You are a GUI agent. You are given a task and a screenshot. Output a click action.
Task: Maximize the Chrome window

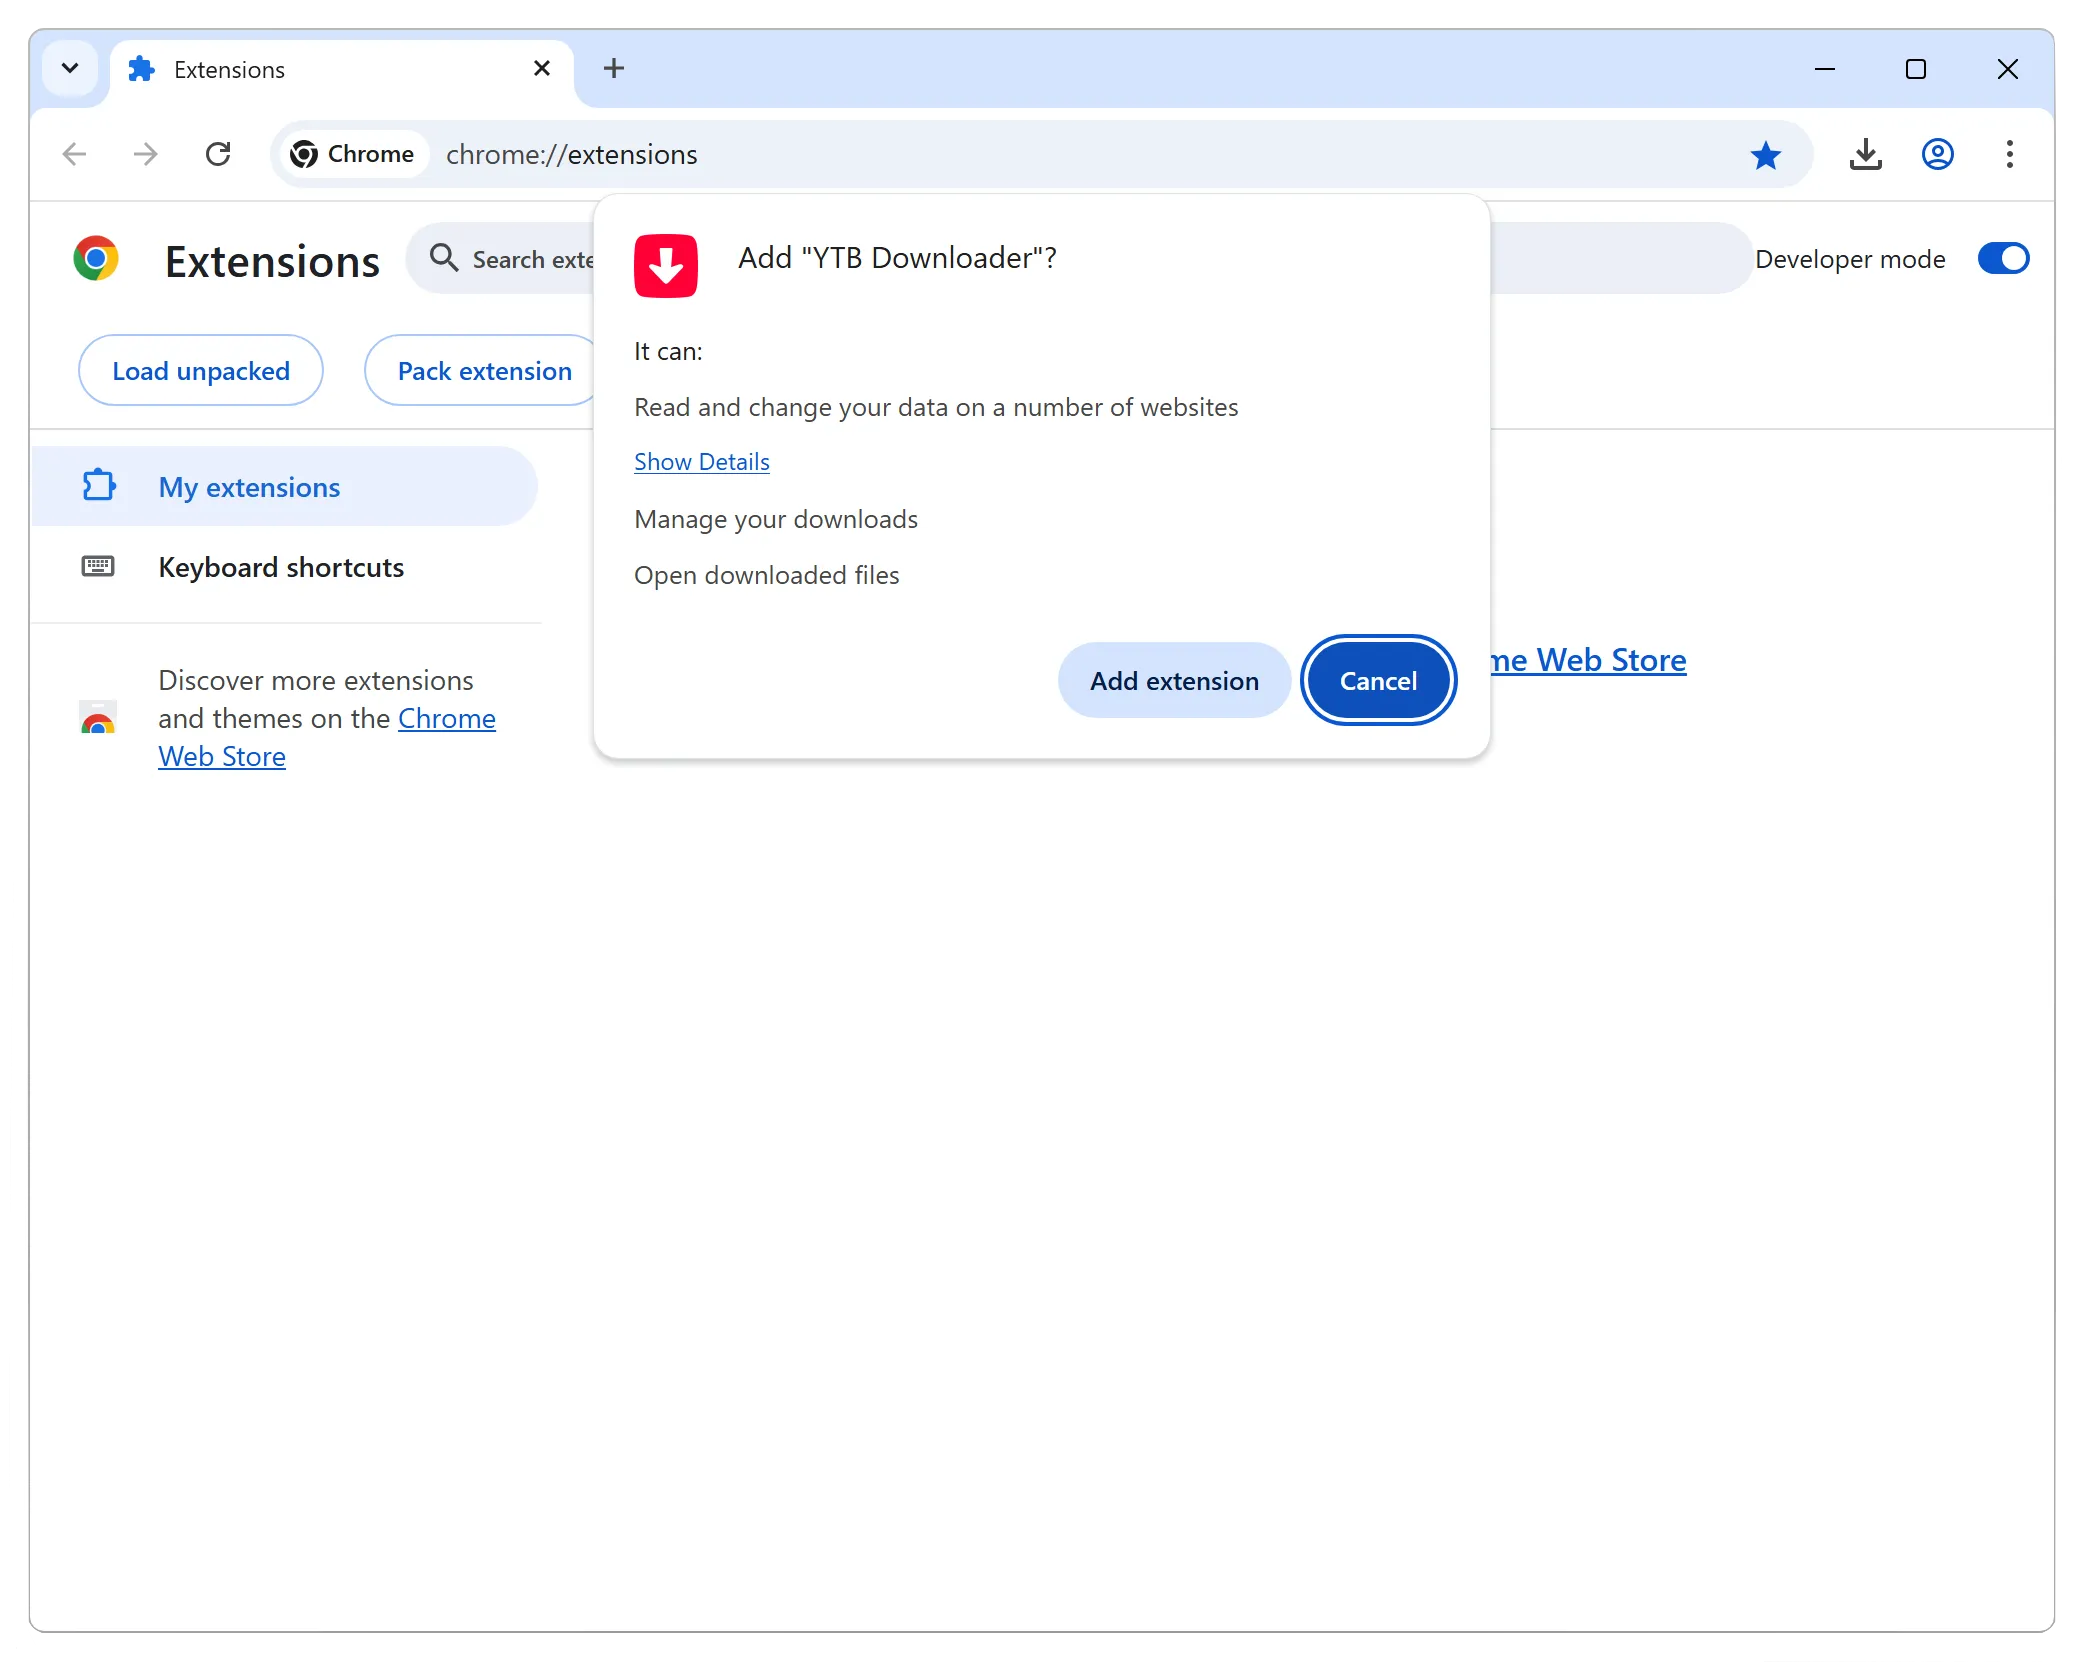tap(1916, 69)
